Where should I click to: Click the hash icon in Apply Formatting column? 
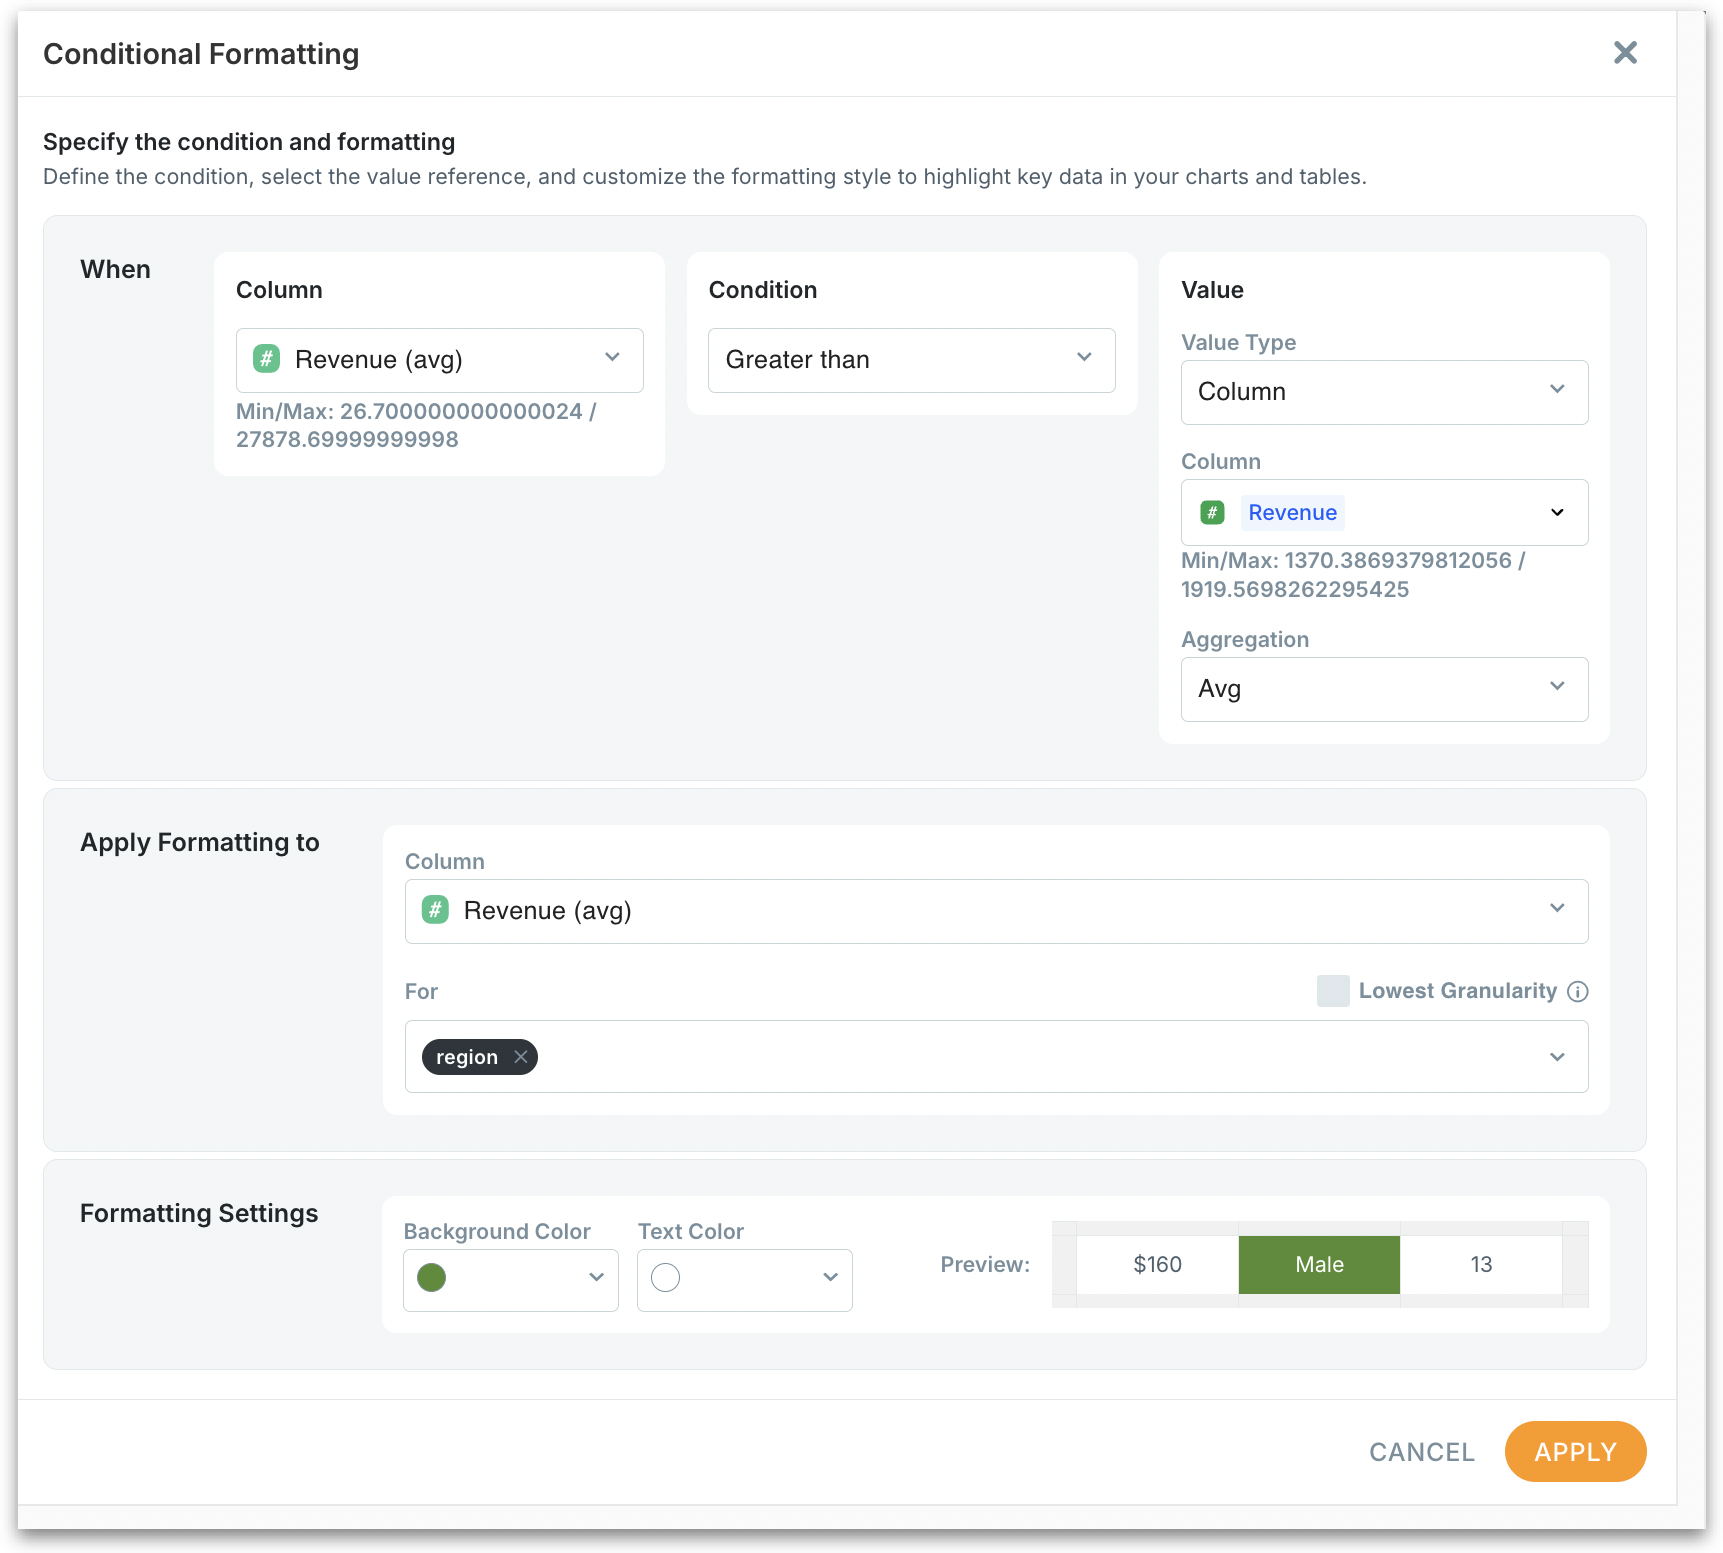click(x=435, y=910)
